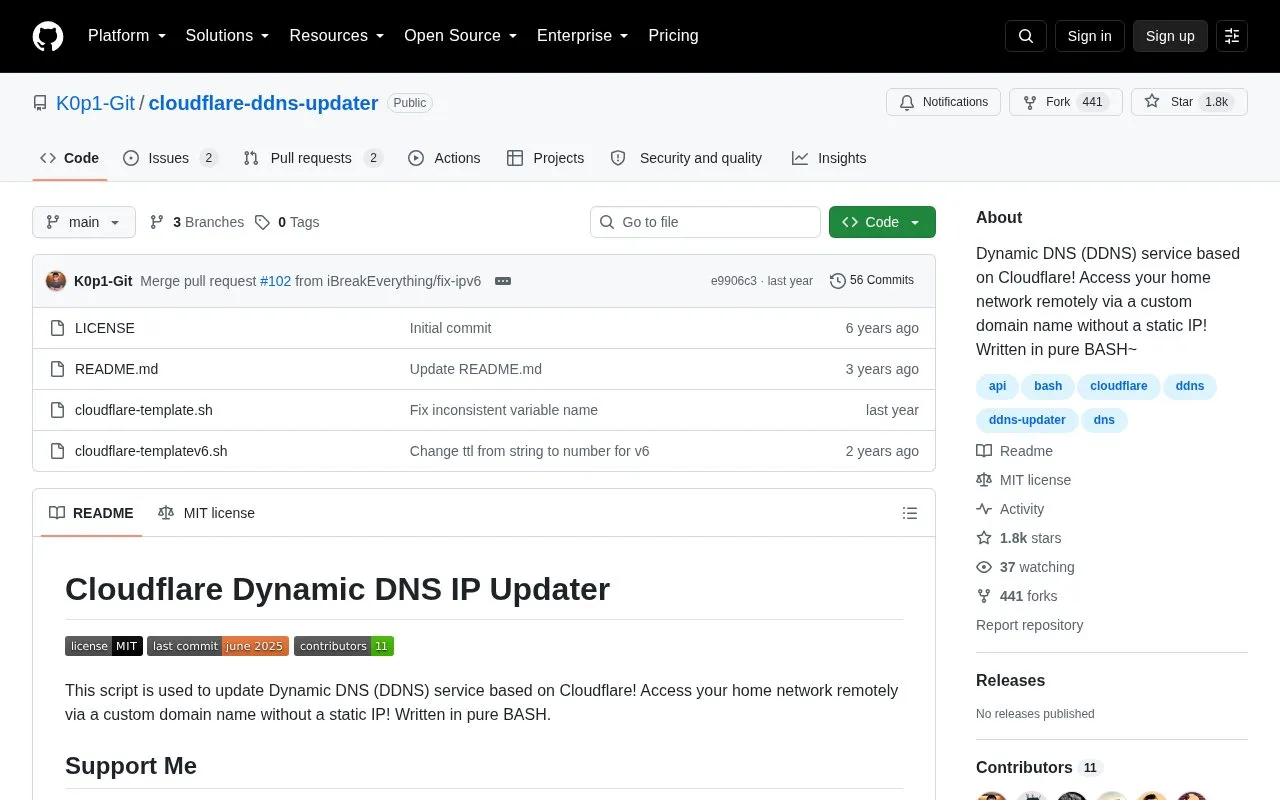The image size is (1280, 800).
Task: Open the Actions tab
Action: click(x=444, y=158)
